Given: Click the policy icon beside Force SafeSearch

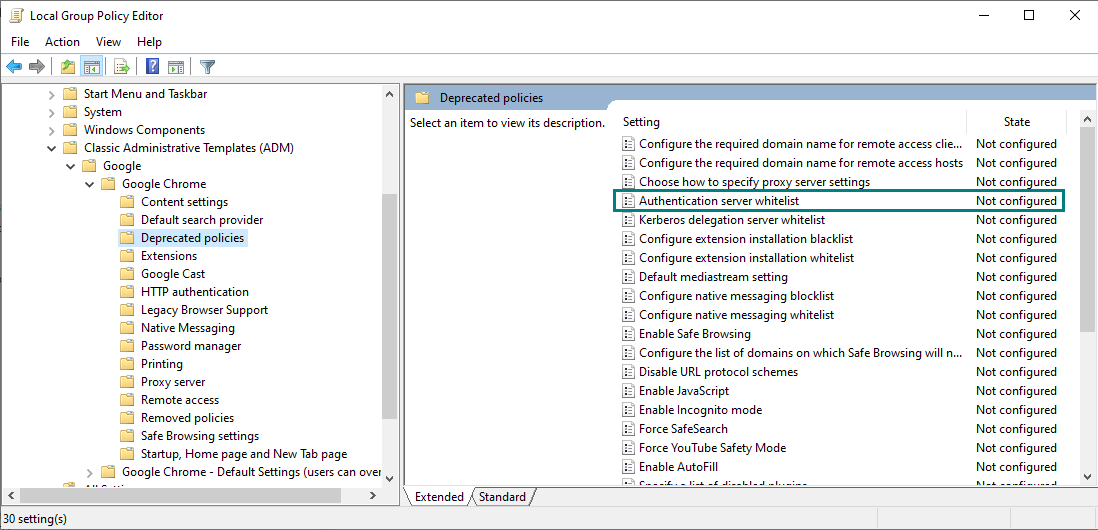Looking at the screenshot, I should [628, 428].
